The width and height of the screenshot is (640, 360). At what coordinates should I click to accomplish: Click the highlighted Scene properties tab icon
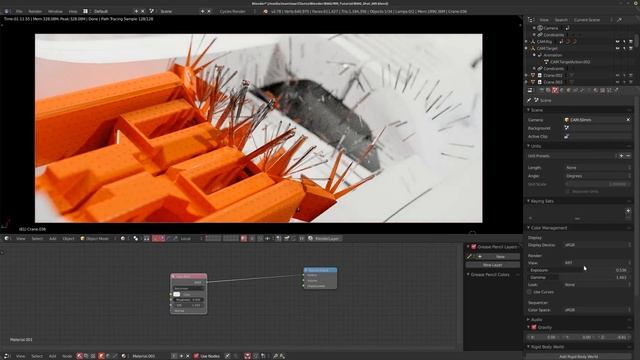pyautogui.click(x=555, y=90)
